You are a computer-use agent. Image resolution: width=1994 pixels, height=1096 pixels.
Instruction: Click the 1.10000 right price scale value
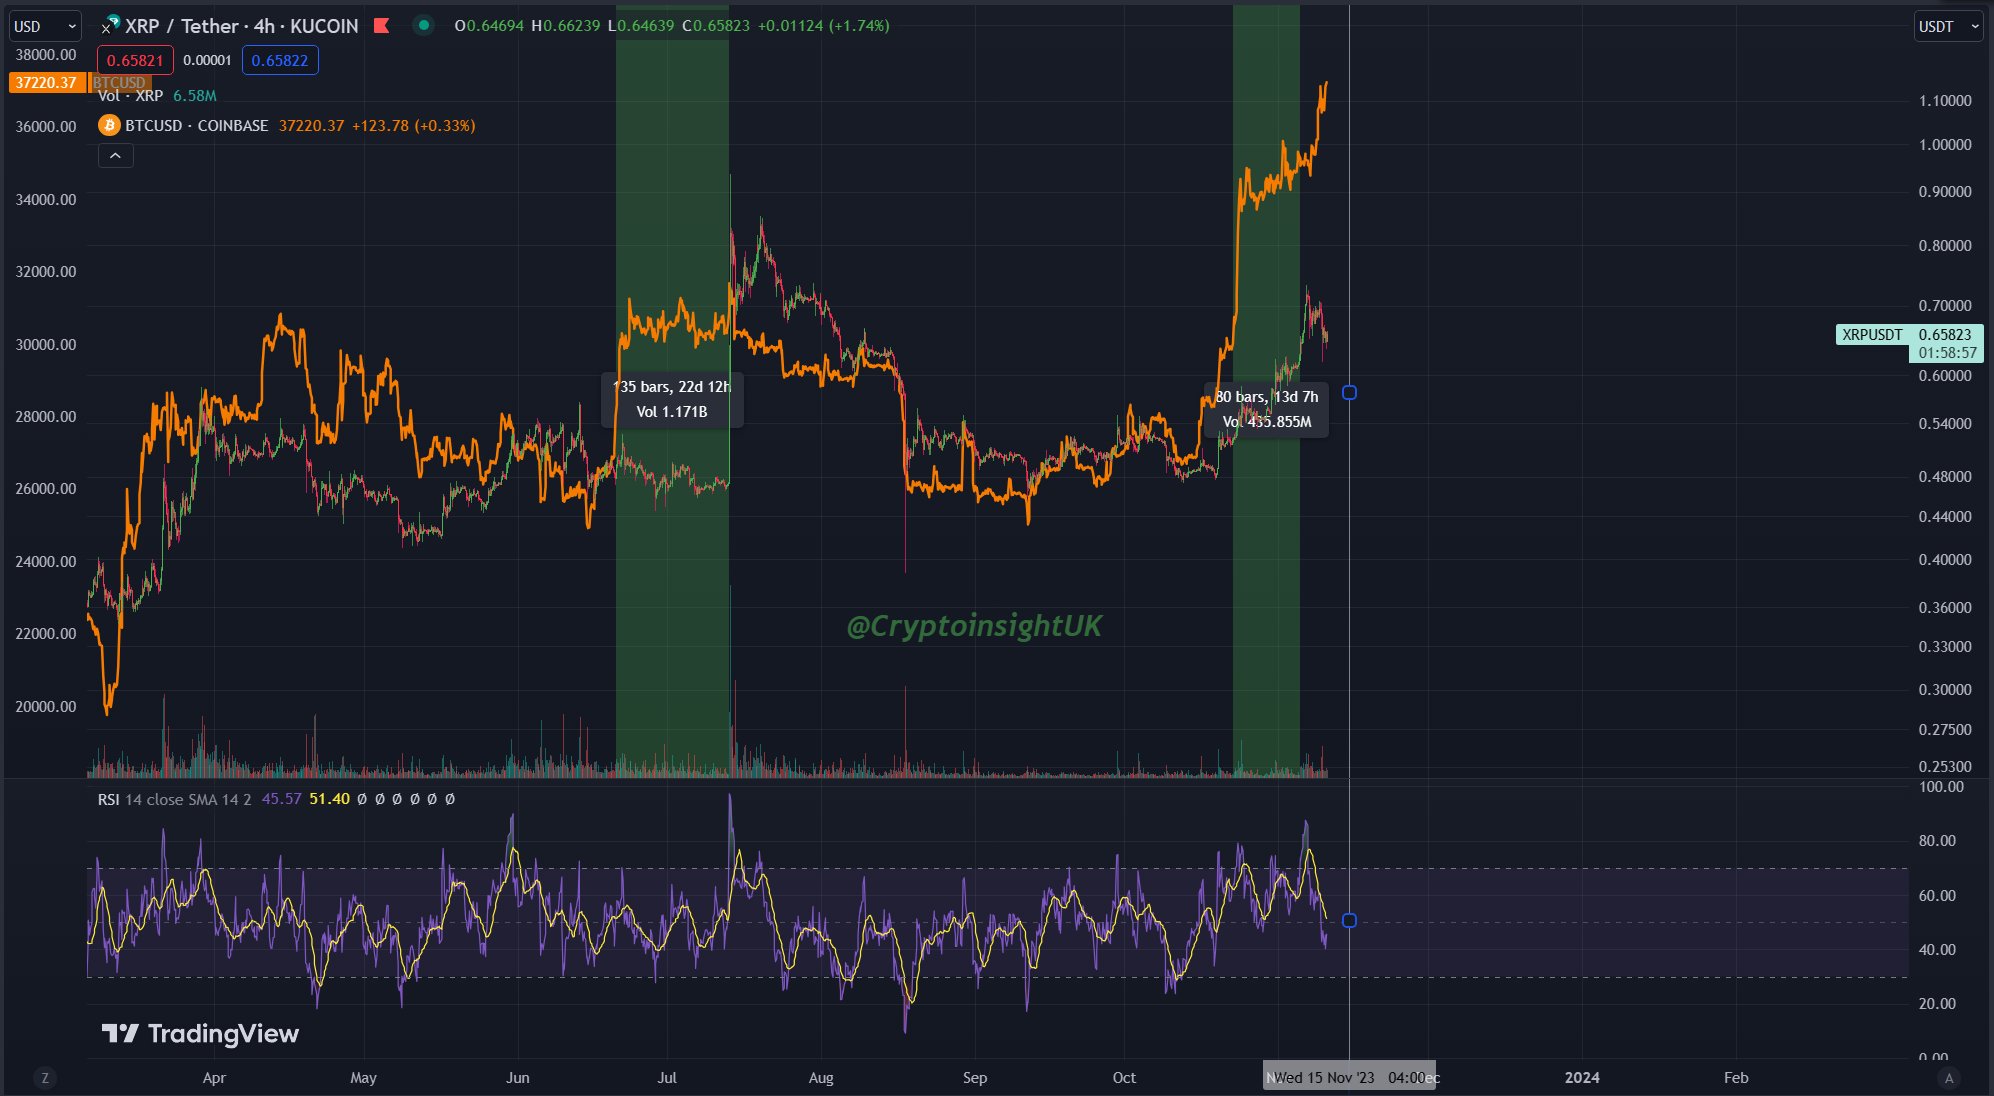[x=1945, y=101]
